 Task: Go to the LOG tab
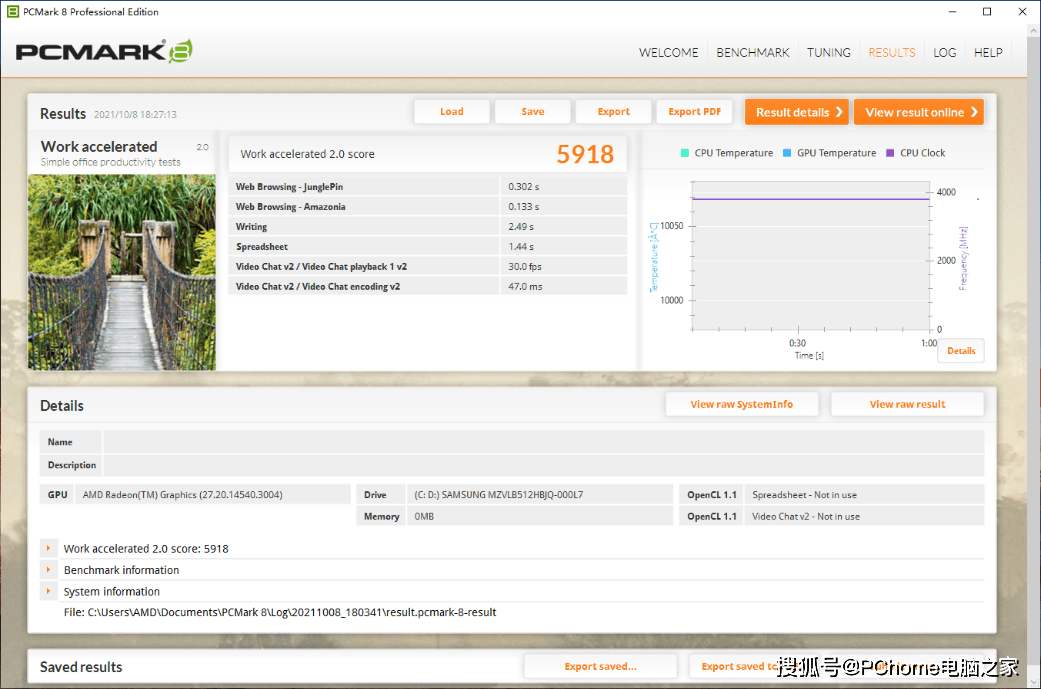click(945, 52)
